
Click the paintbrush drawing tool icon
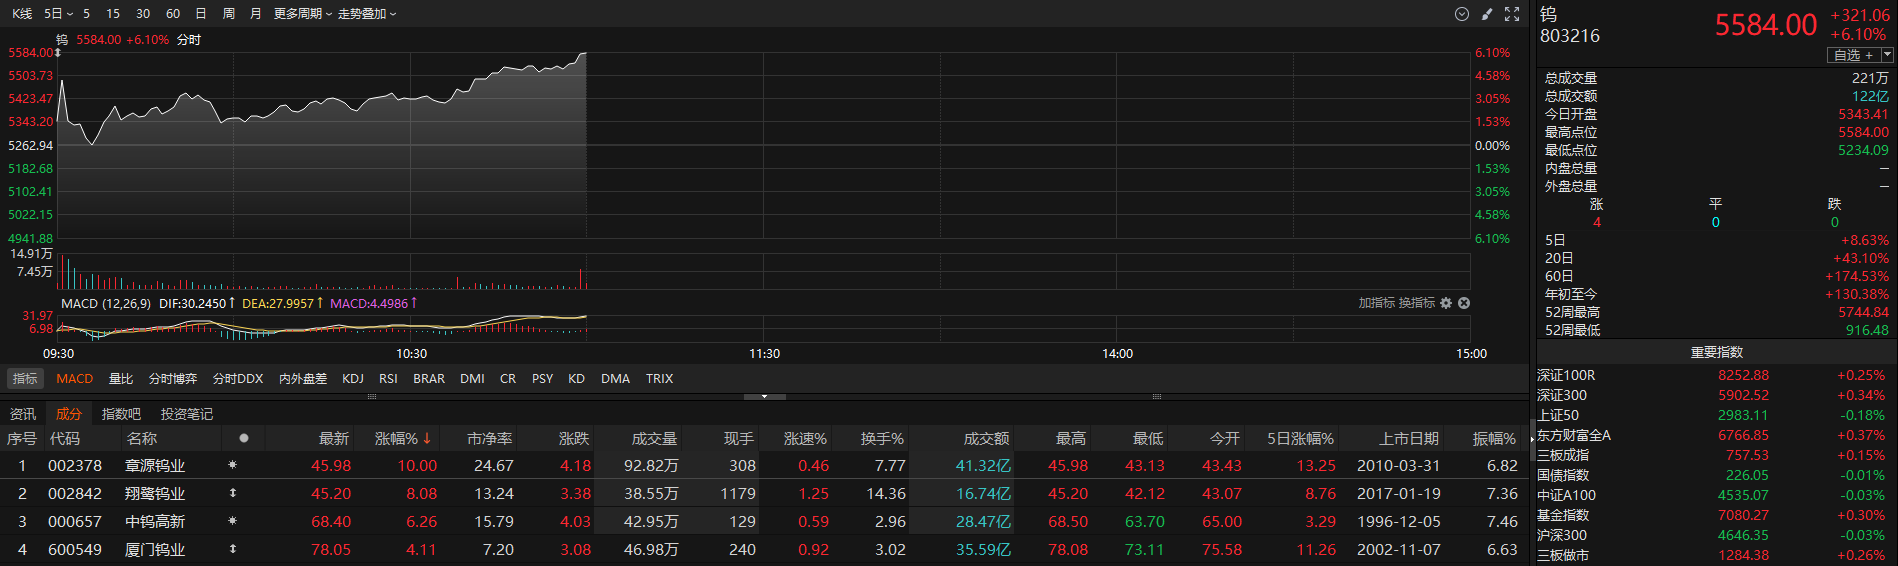(x=1487, y=14)
